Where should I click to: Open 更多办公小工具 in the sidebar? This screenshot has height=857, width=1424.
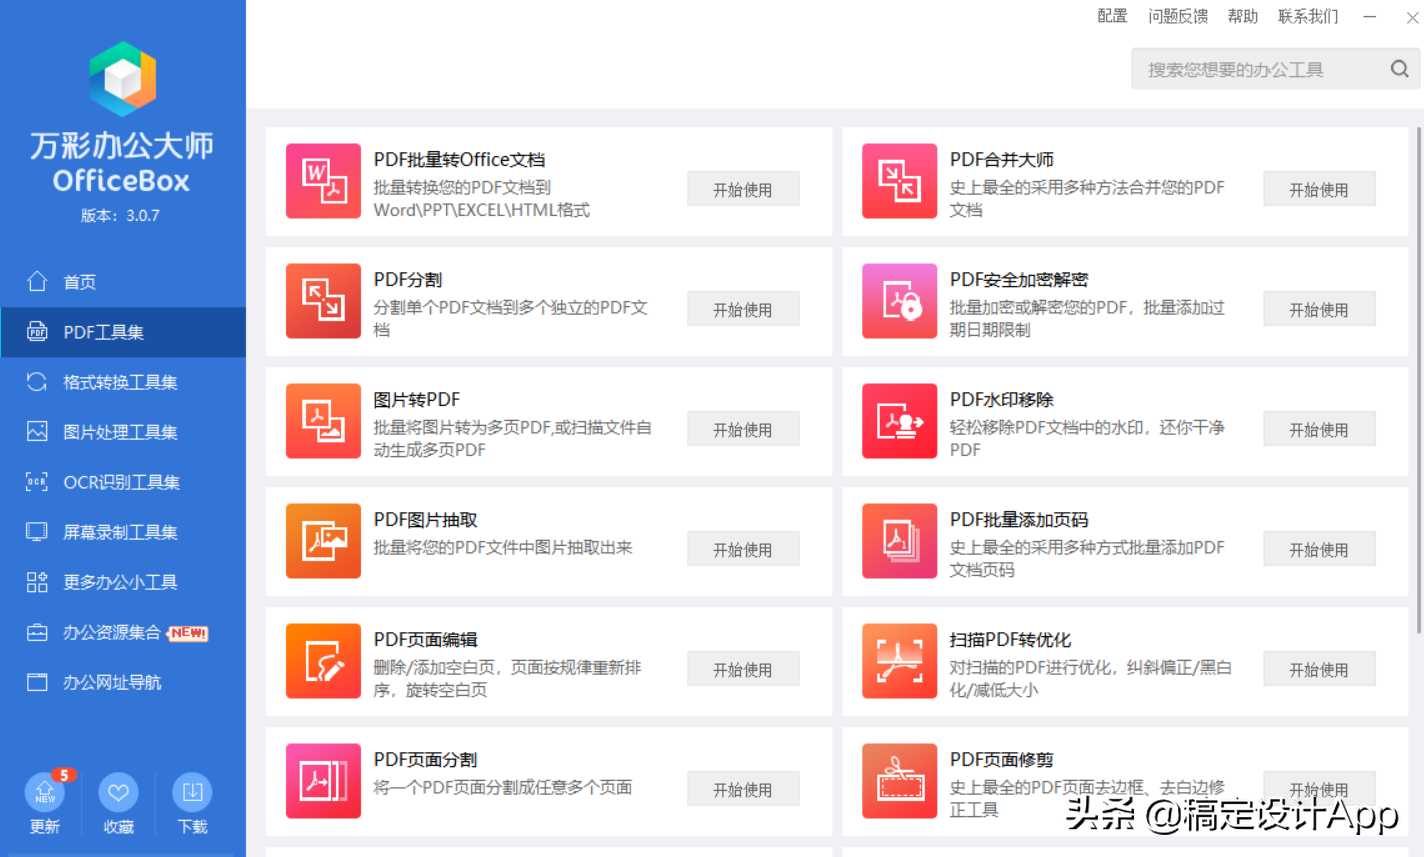click(123, 582)
